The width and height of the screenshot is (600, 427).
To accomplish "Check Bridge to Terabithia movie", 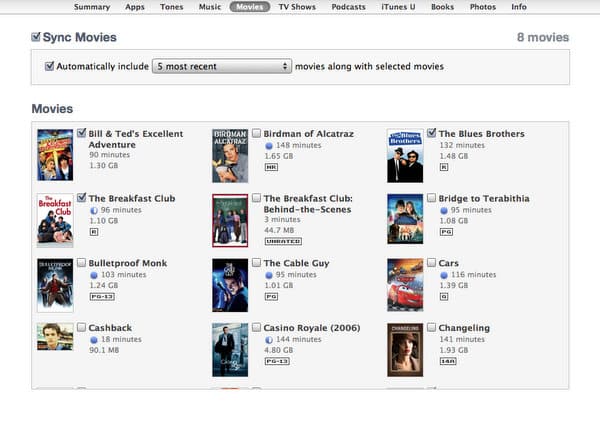I will coord(431,198).
